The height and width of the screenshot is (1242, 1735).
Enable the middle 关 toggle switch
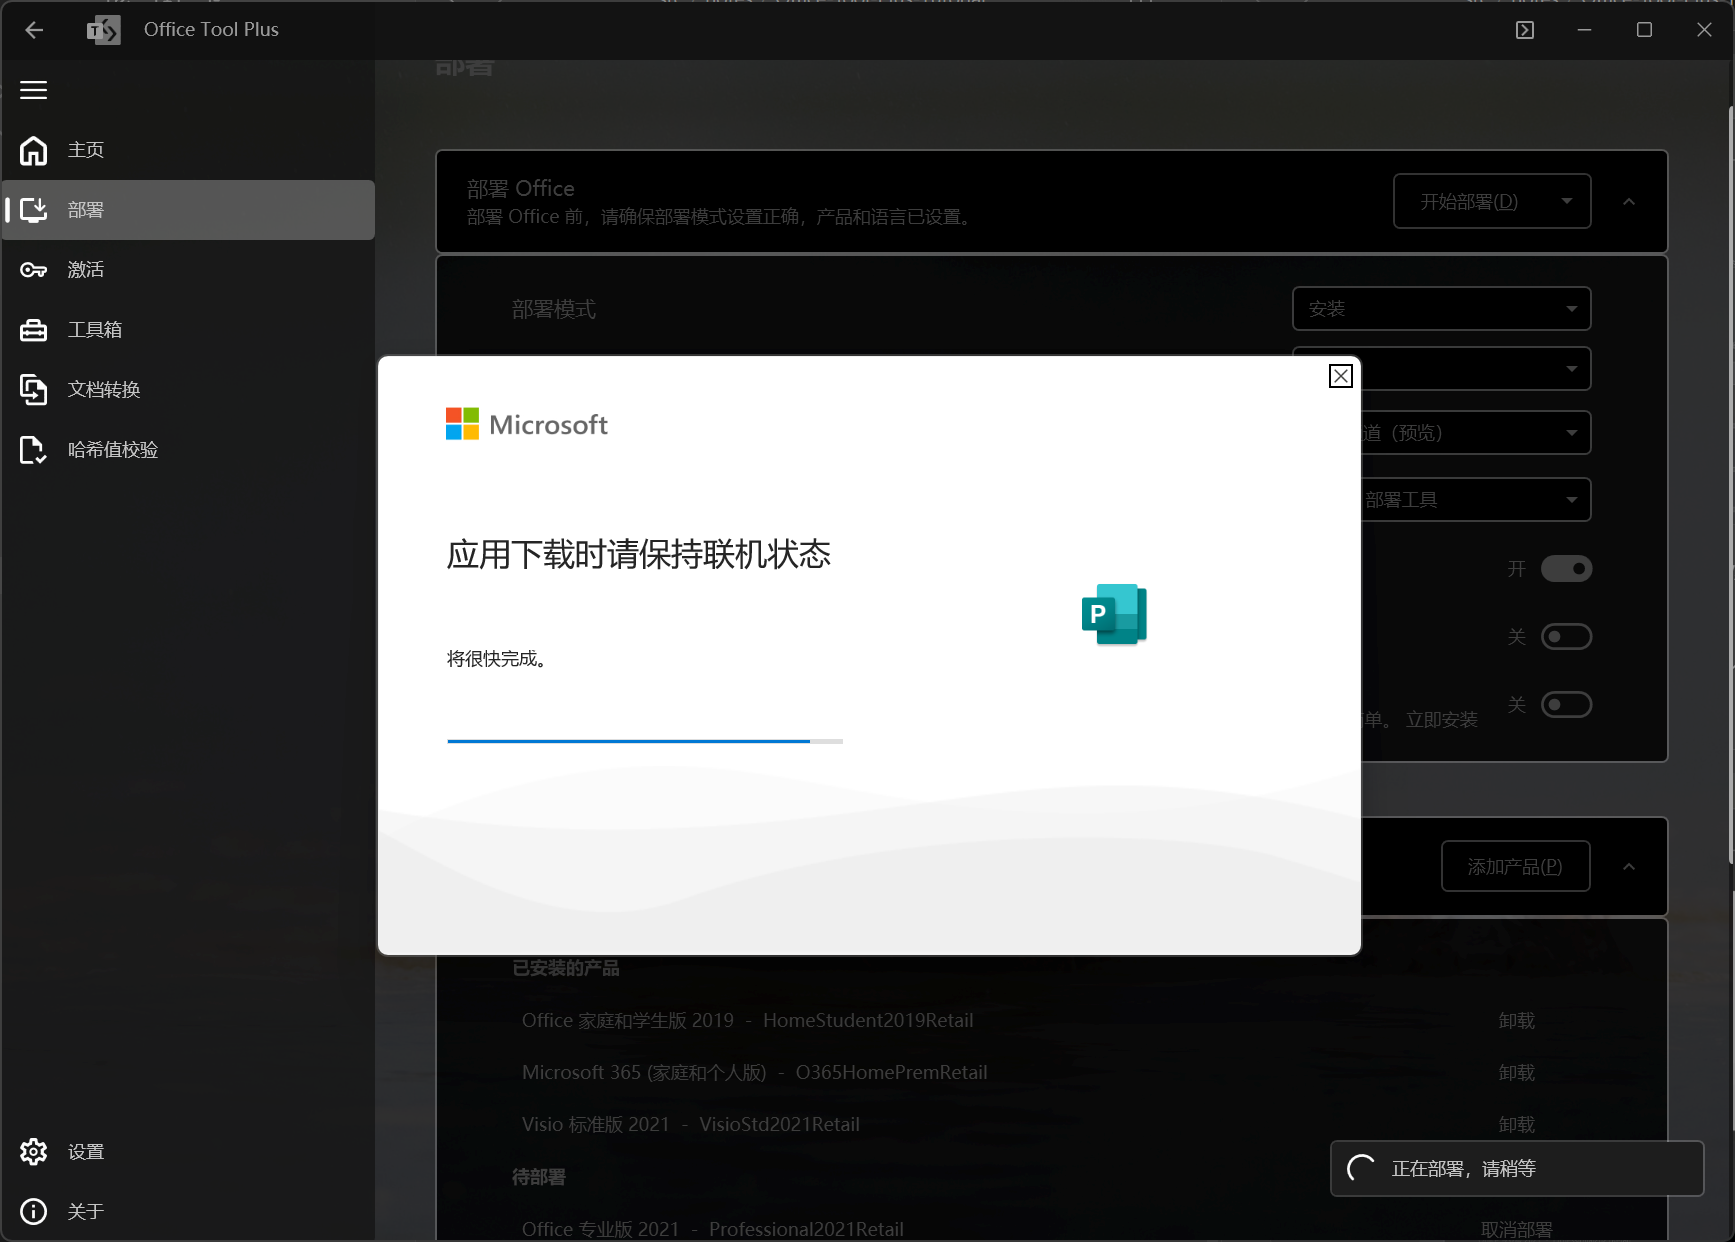(1566, 637)
